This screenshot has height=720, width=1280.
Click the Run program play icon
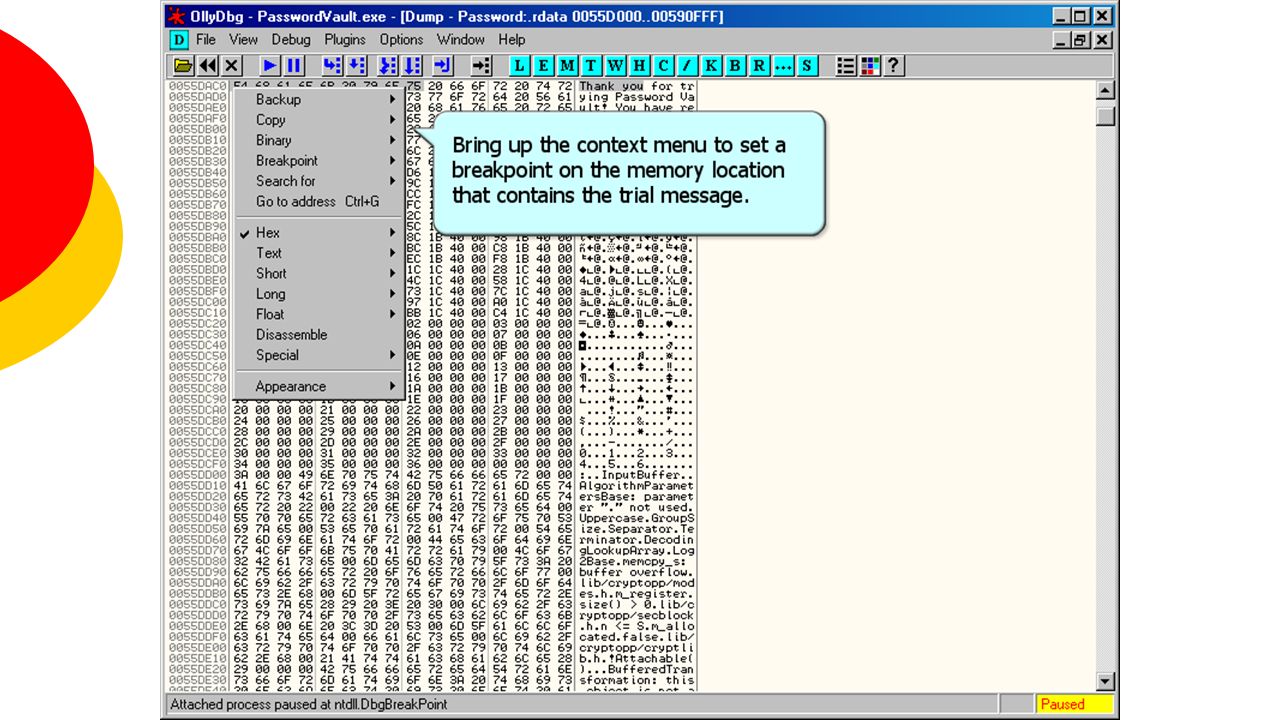[270, 66]
